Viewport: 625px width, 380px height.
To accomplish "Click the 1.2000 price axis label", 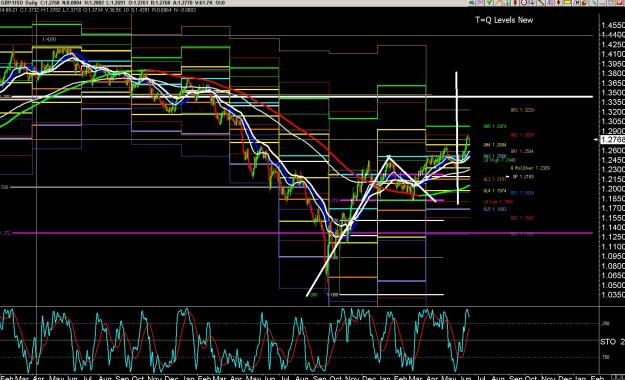I will 613,189.
